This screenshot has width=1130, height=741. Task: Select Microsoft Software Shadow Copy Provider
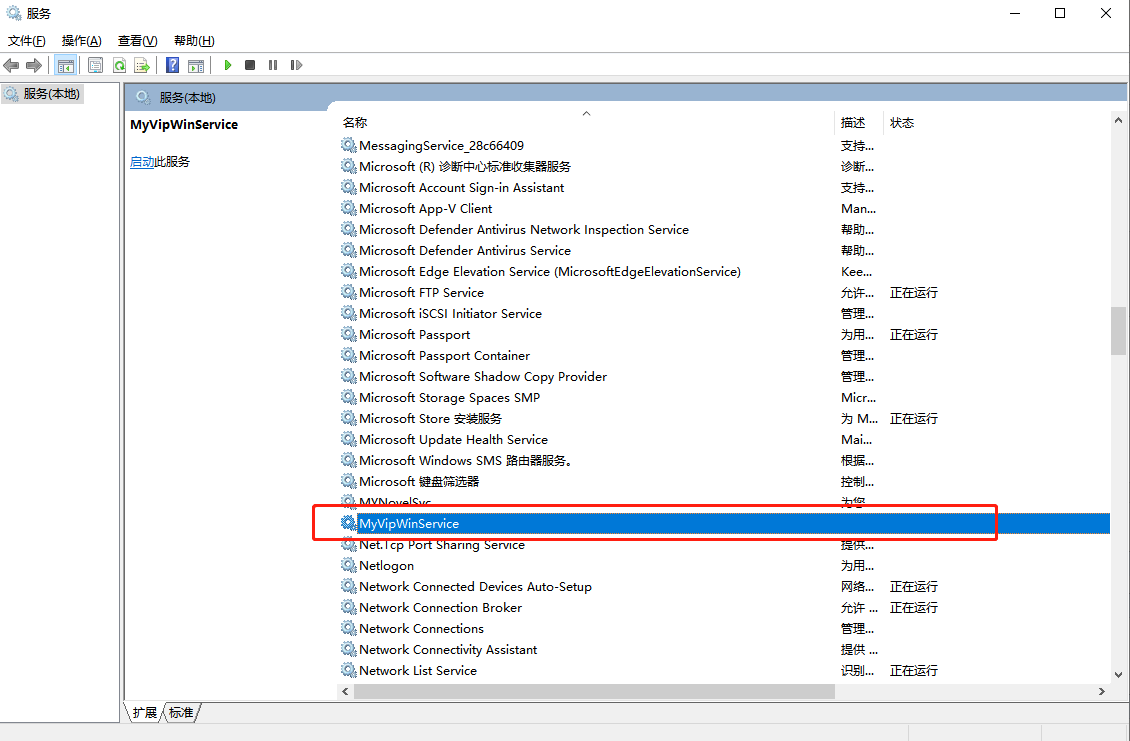[724, 376]
